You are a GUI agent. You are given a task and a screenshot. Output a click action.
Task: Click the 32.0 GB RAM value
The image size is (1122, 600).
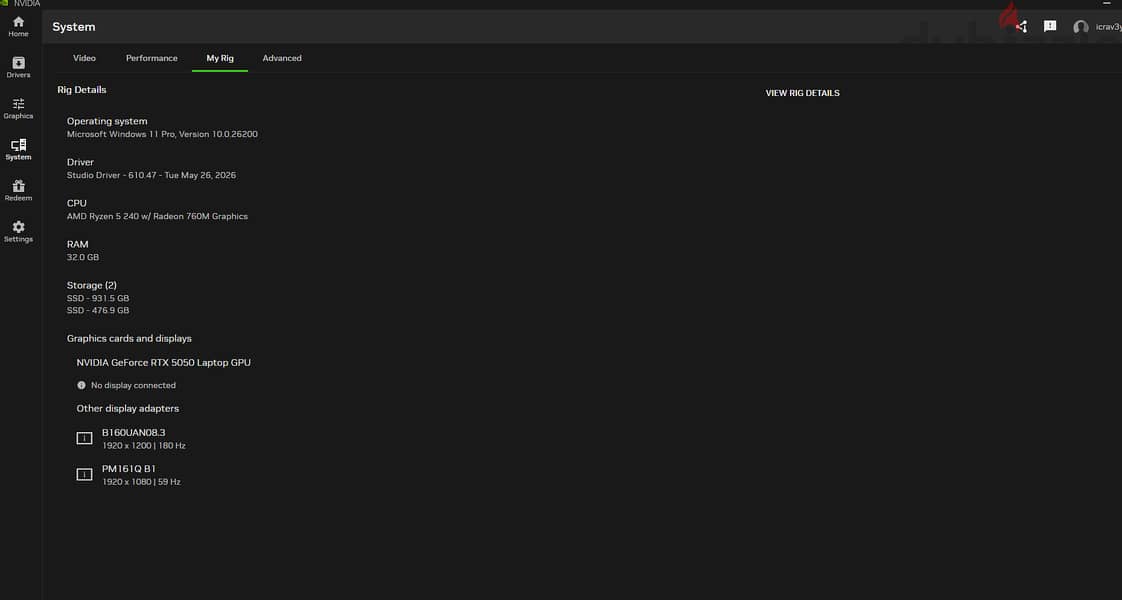coord(83,257)
